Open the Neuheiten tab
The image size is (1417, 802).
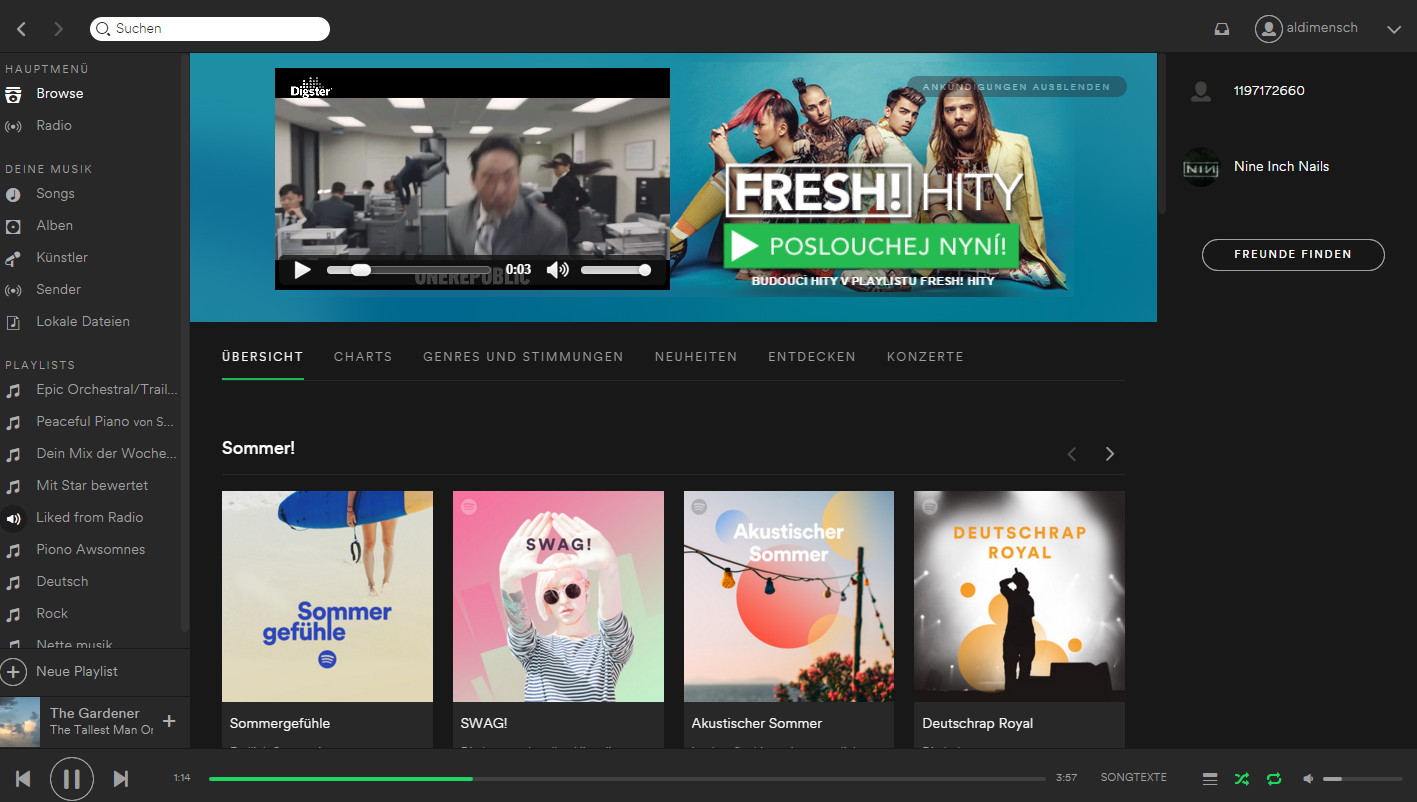pos(696,357)
